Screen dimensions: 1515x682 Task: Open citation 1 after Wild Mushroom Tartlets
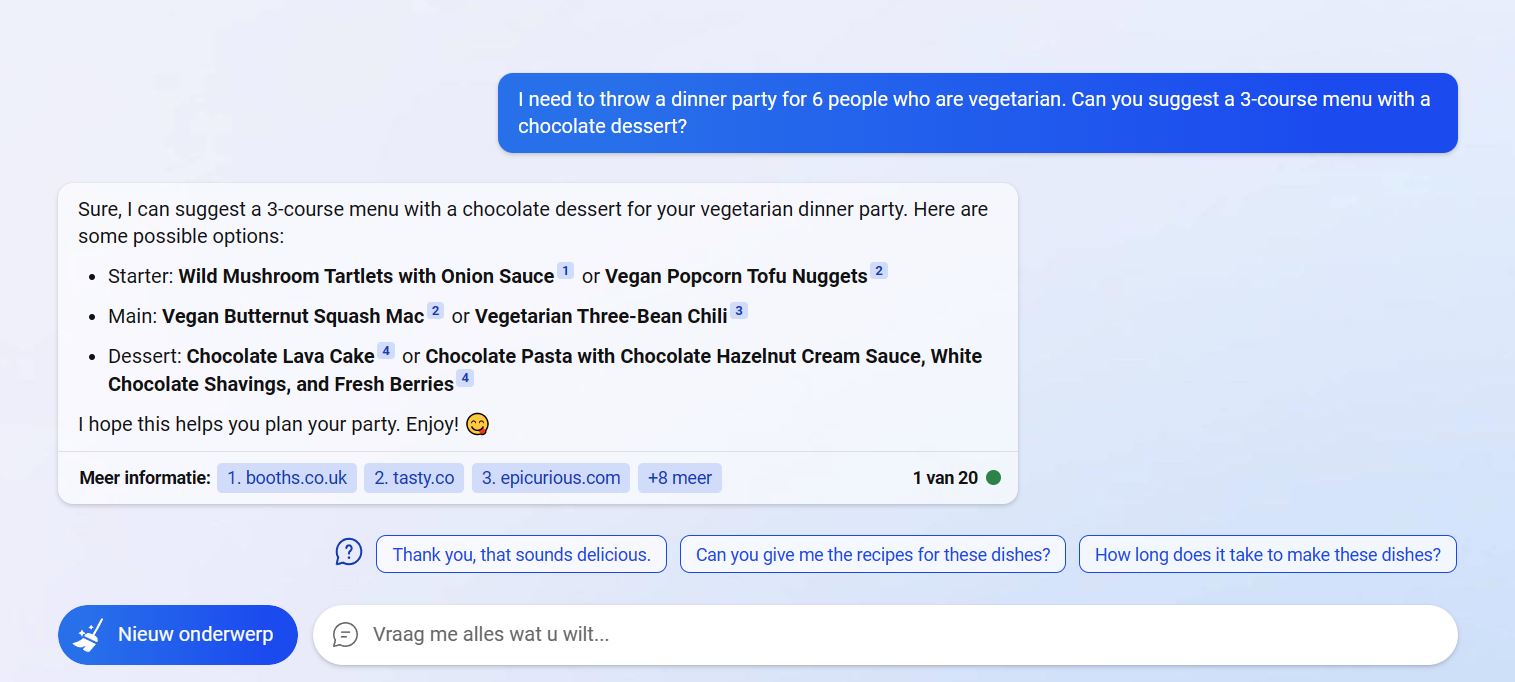tap(565, 271)
